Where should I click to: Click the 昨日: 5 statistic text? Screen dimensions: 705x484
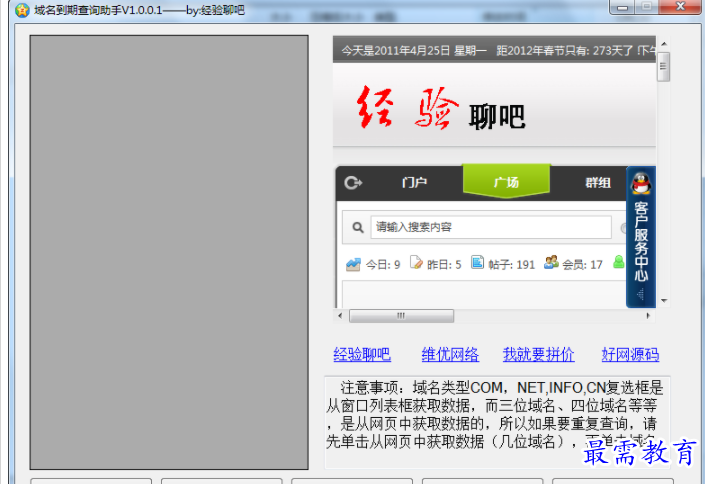(444, 264)
